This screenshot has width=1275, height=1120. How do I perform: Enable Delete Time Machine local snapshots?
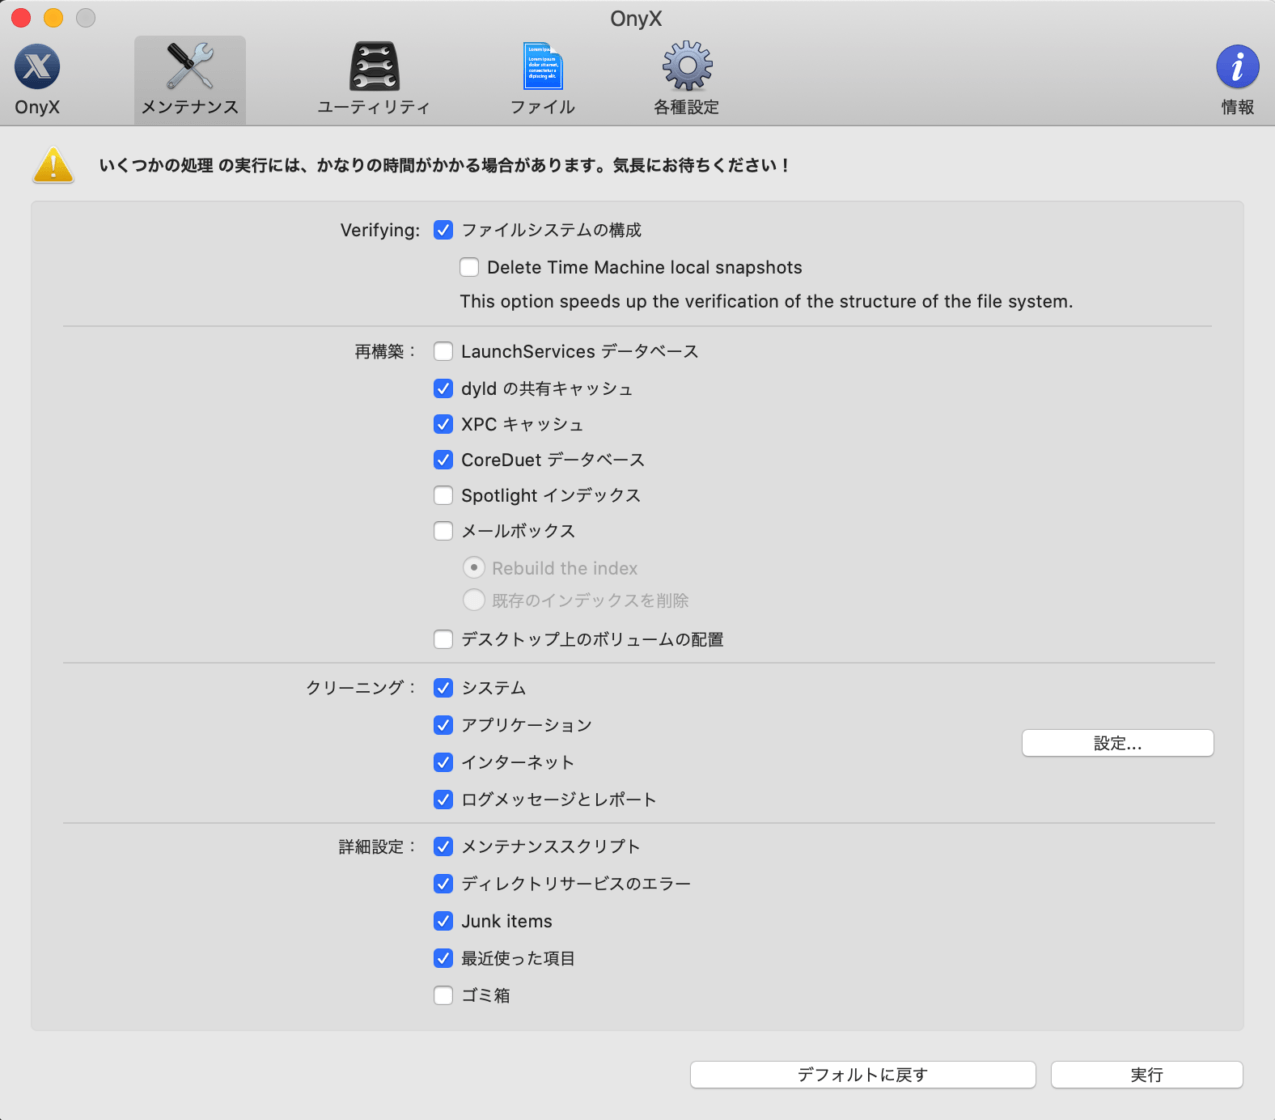469,267
